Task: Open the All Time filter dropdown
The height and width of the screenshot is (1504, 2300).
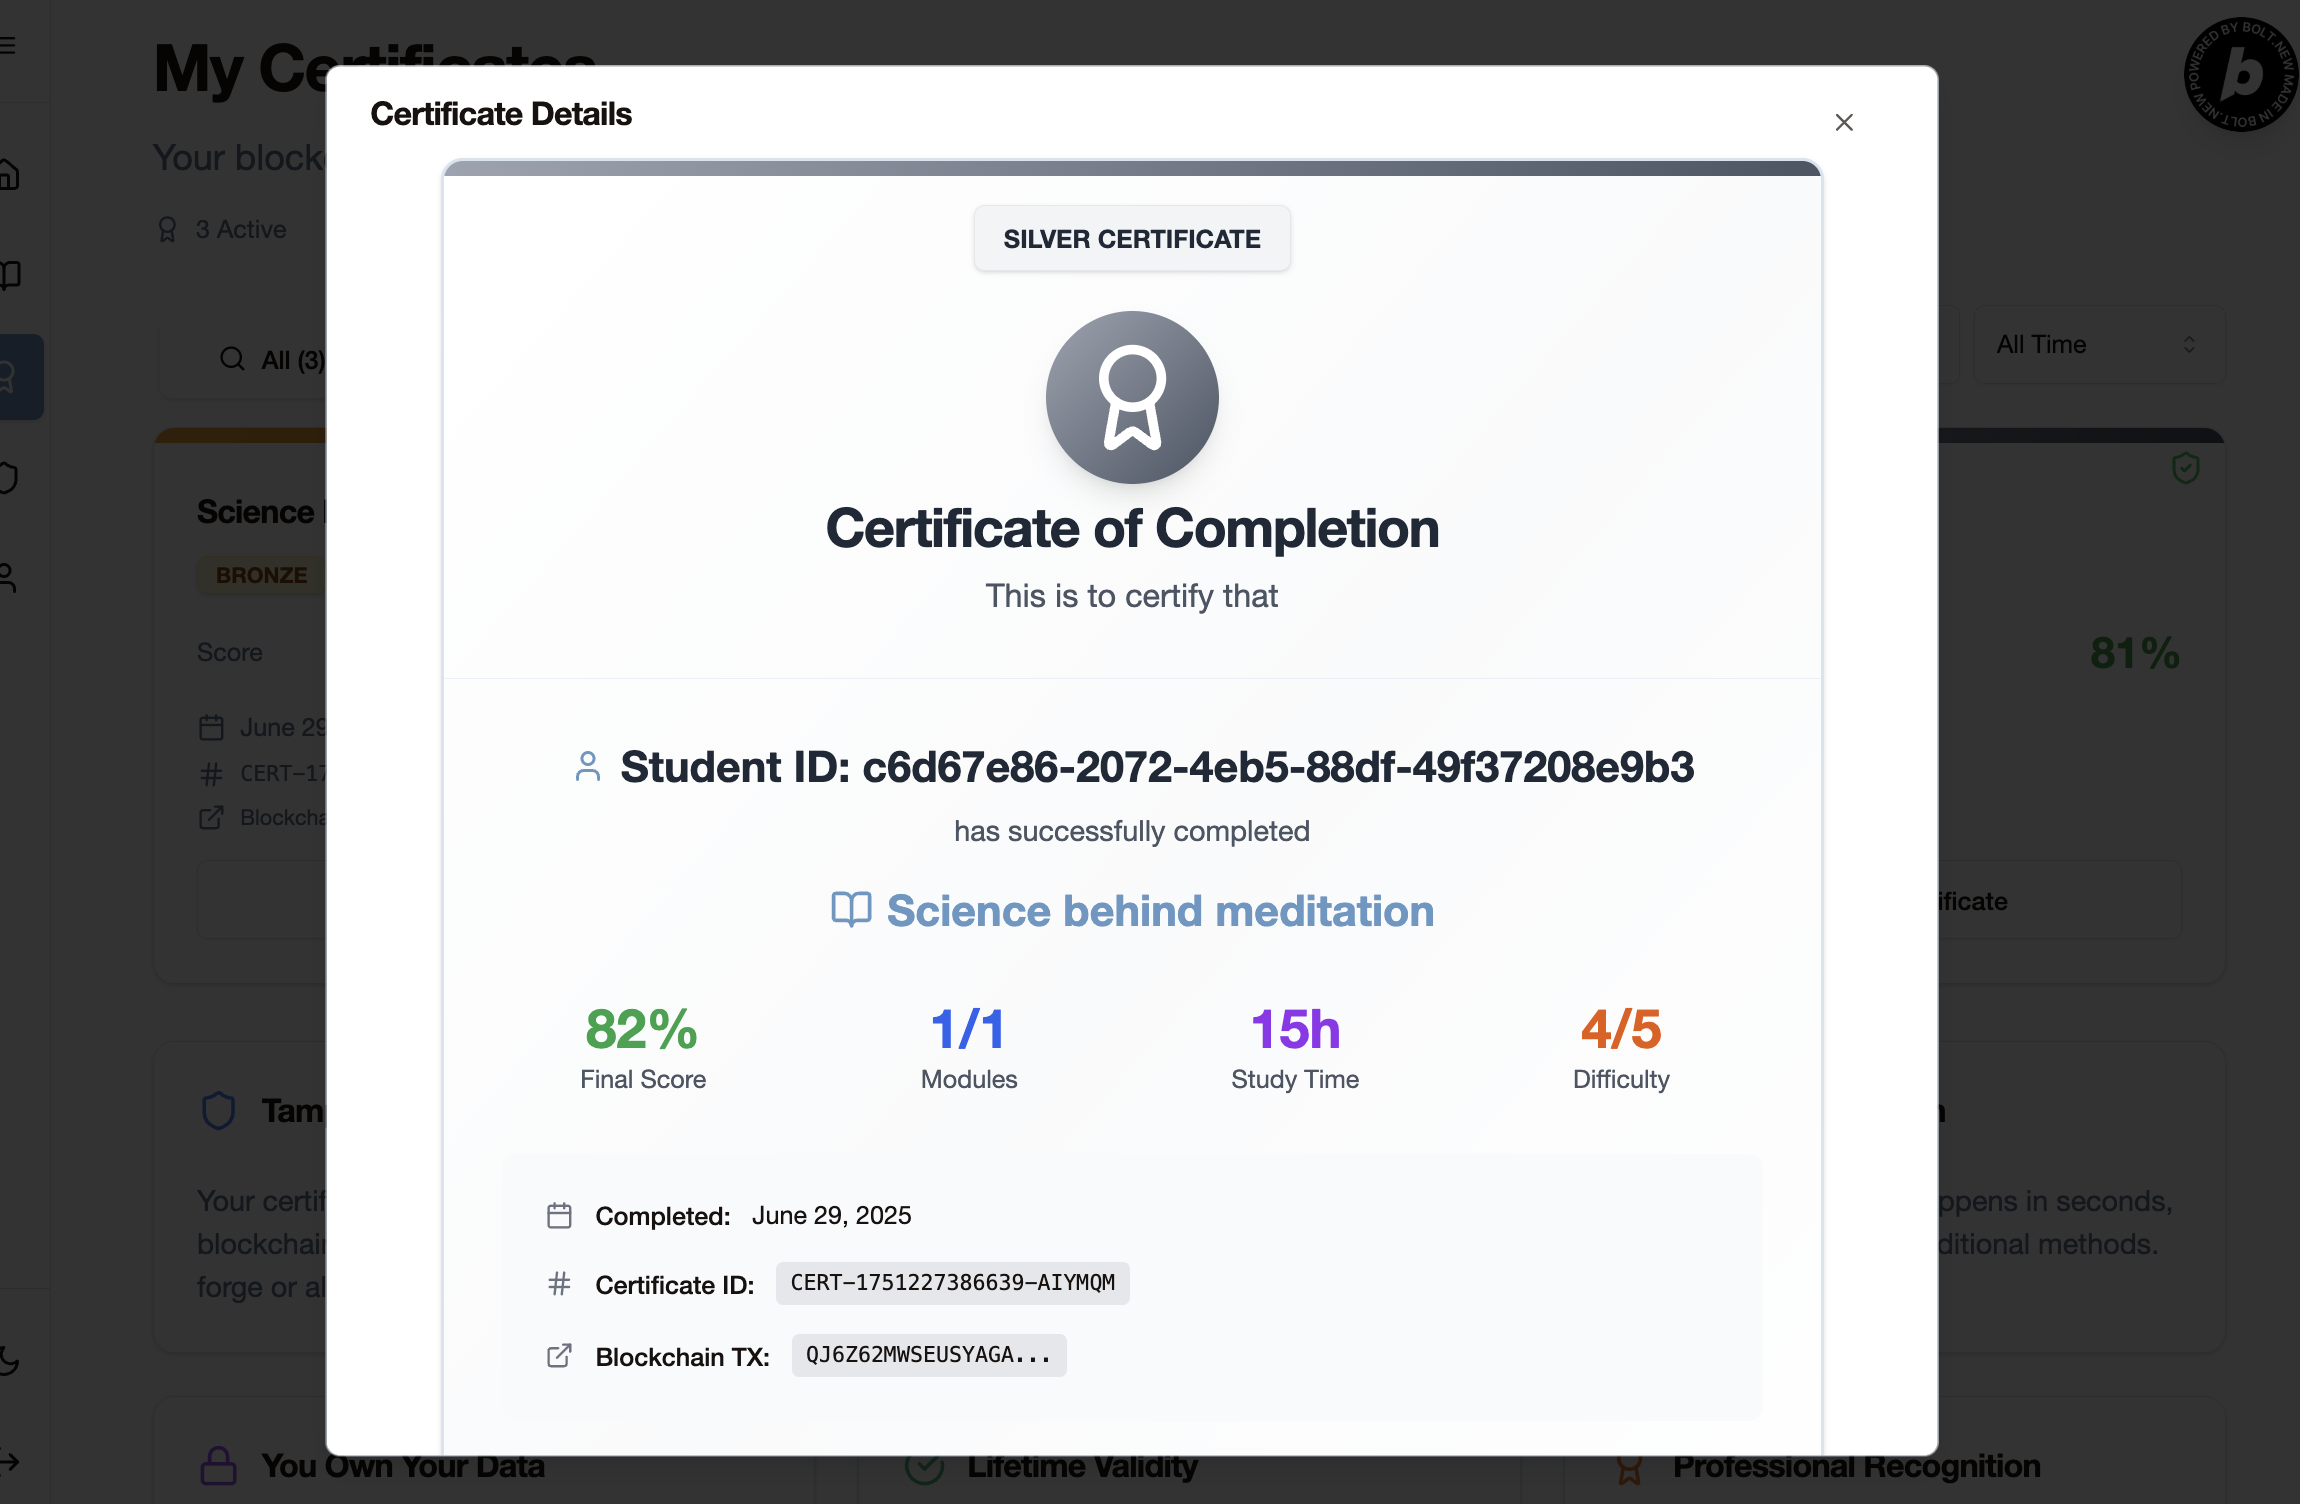Action: [x=2098, y=345]
